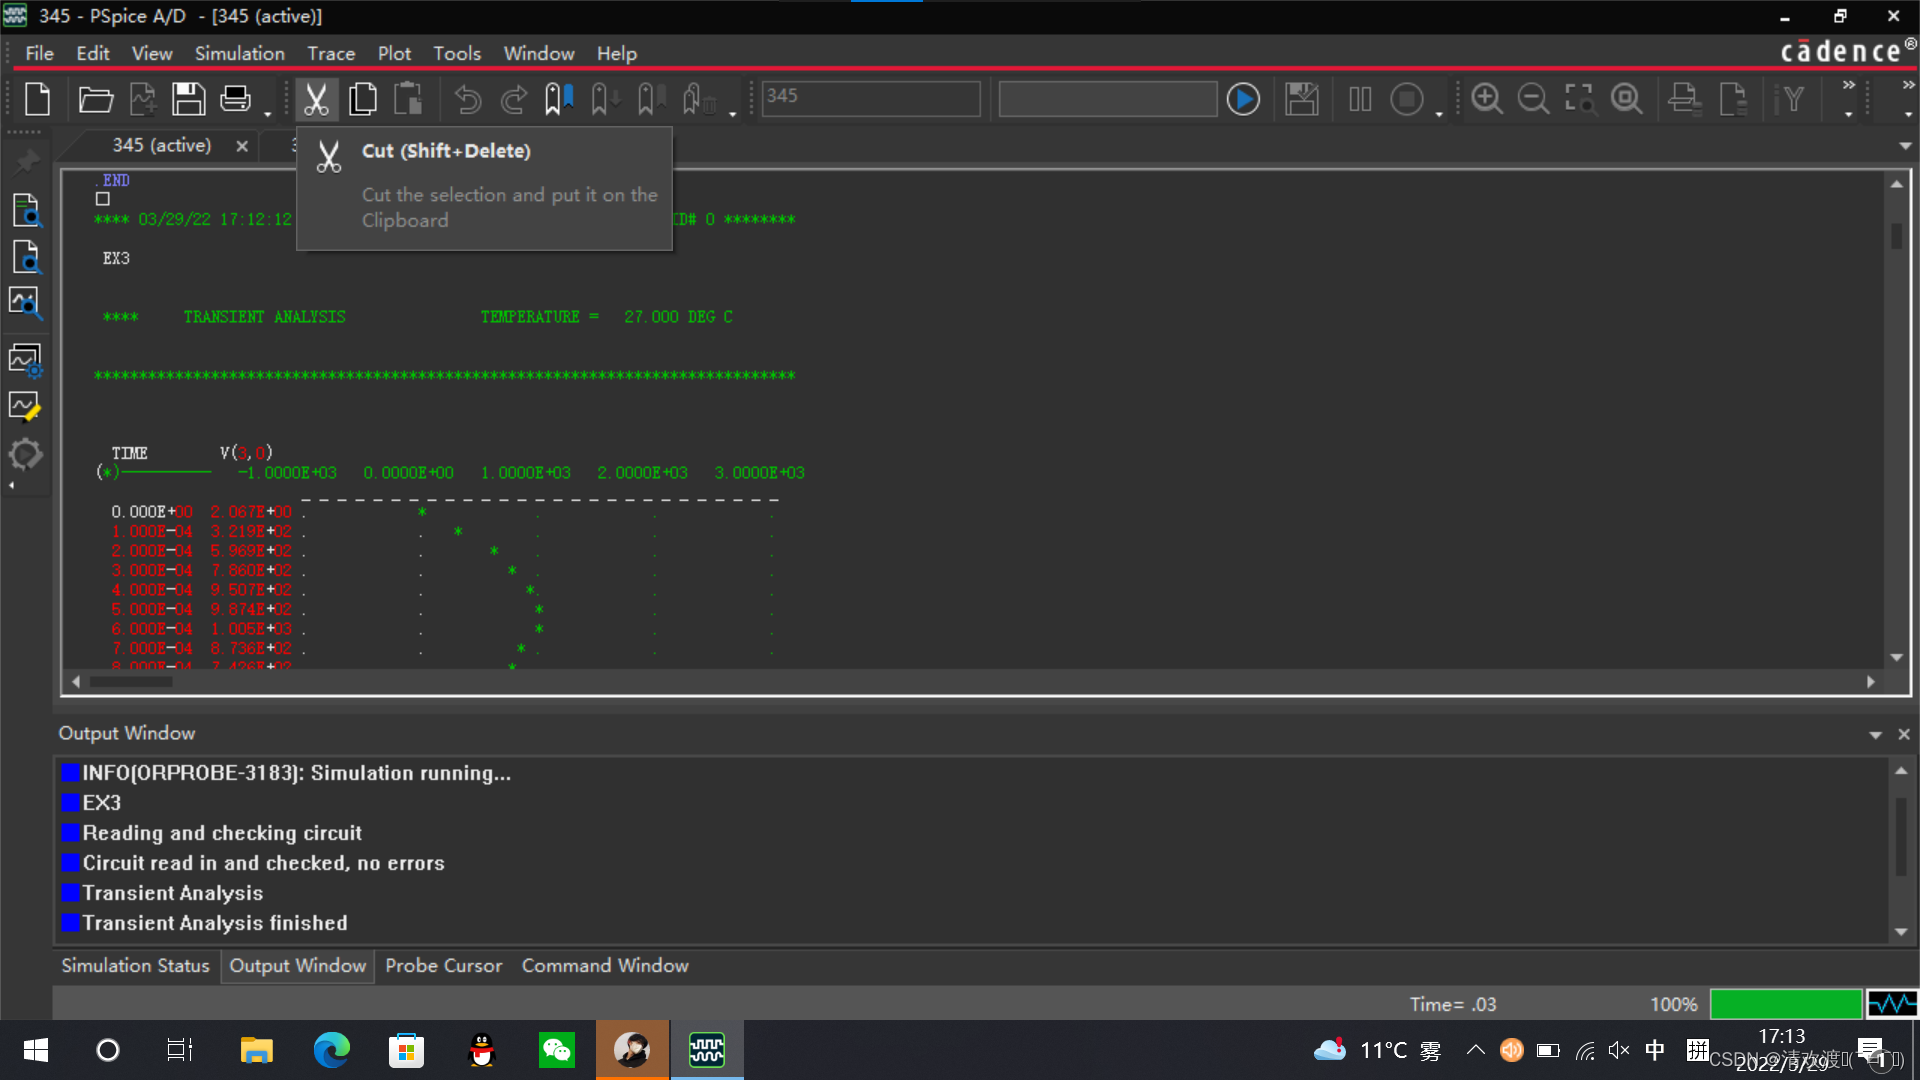Click the Run simulation play button

tap(1243, 99)
